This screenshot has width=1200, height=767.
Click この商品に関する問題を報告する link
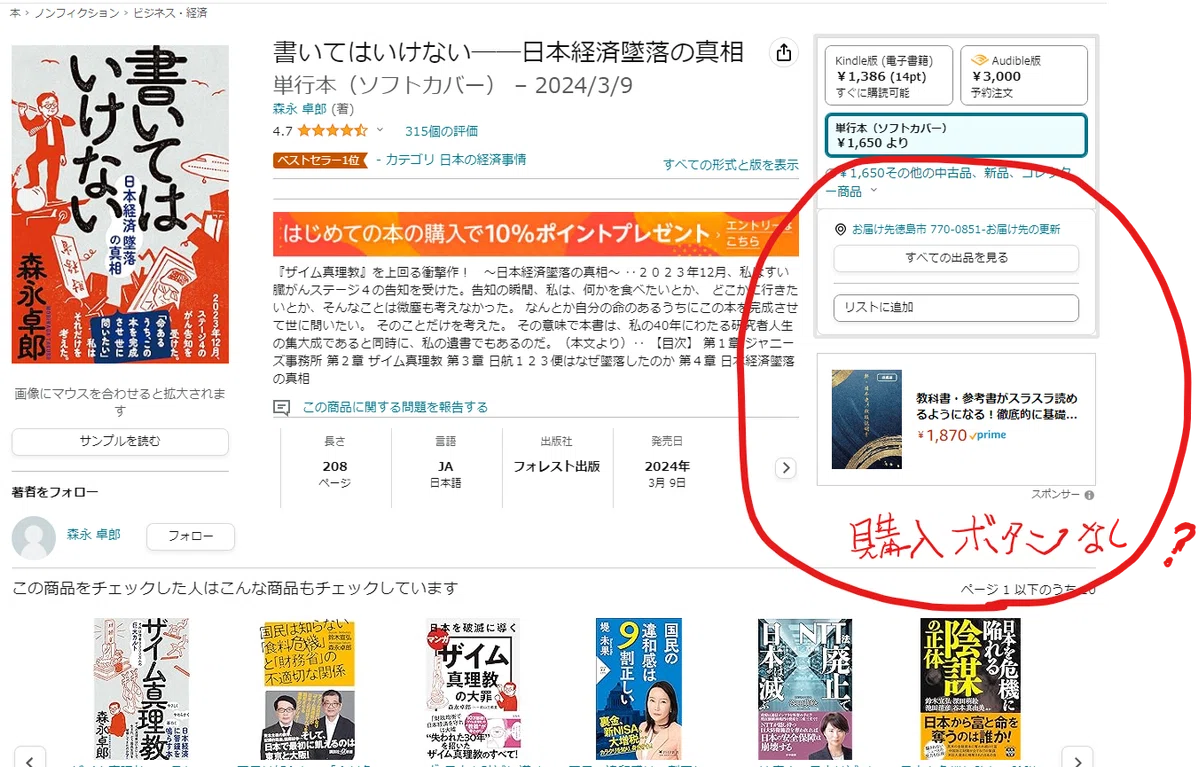(x=395, y=407)
